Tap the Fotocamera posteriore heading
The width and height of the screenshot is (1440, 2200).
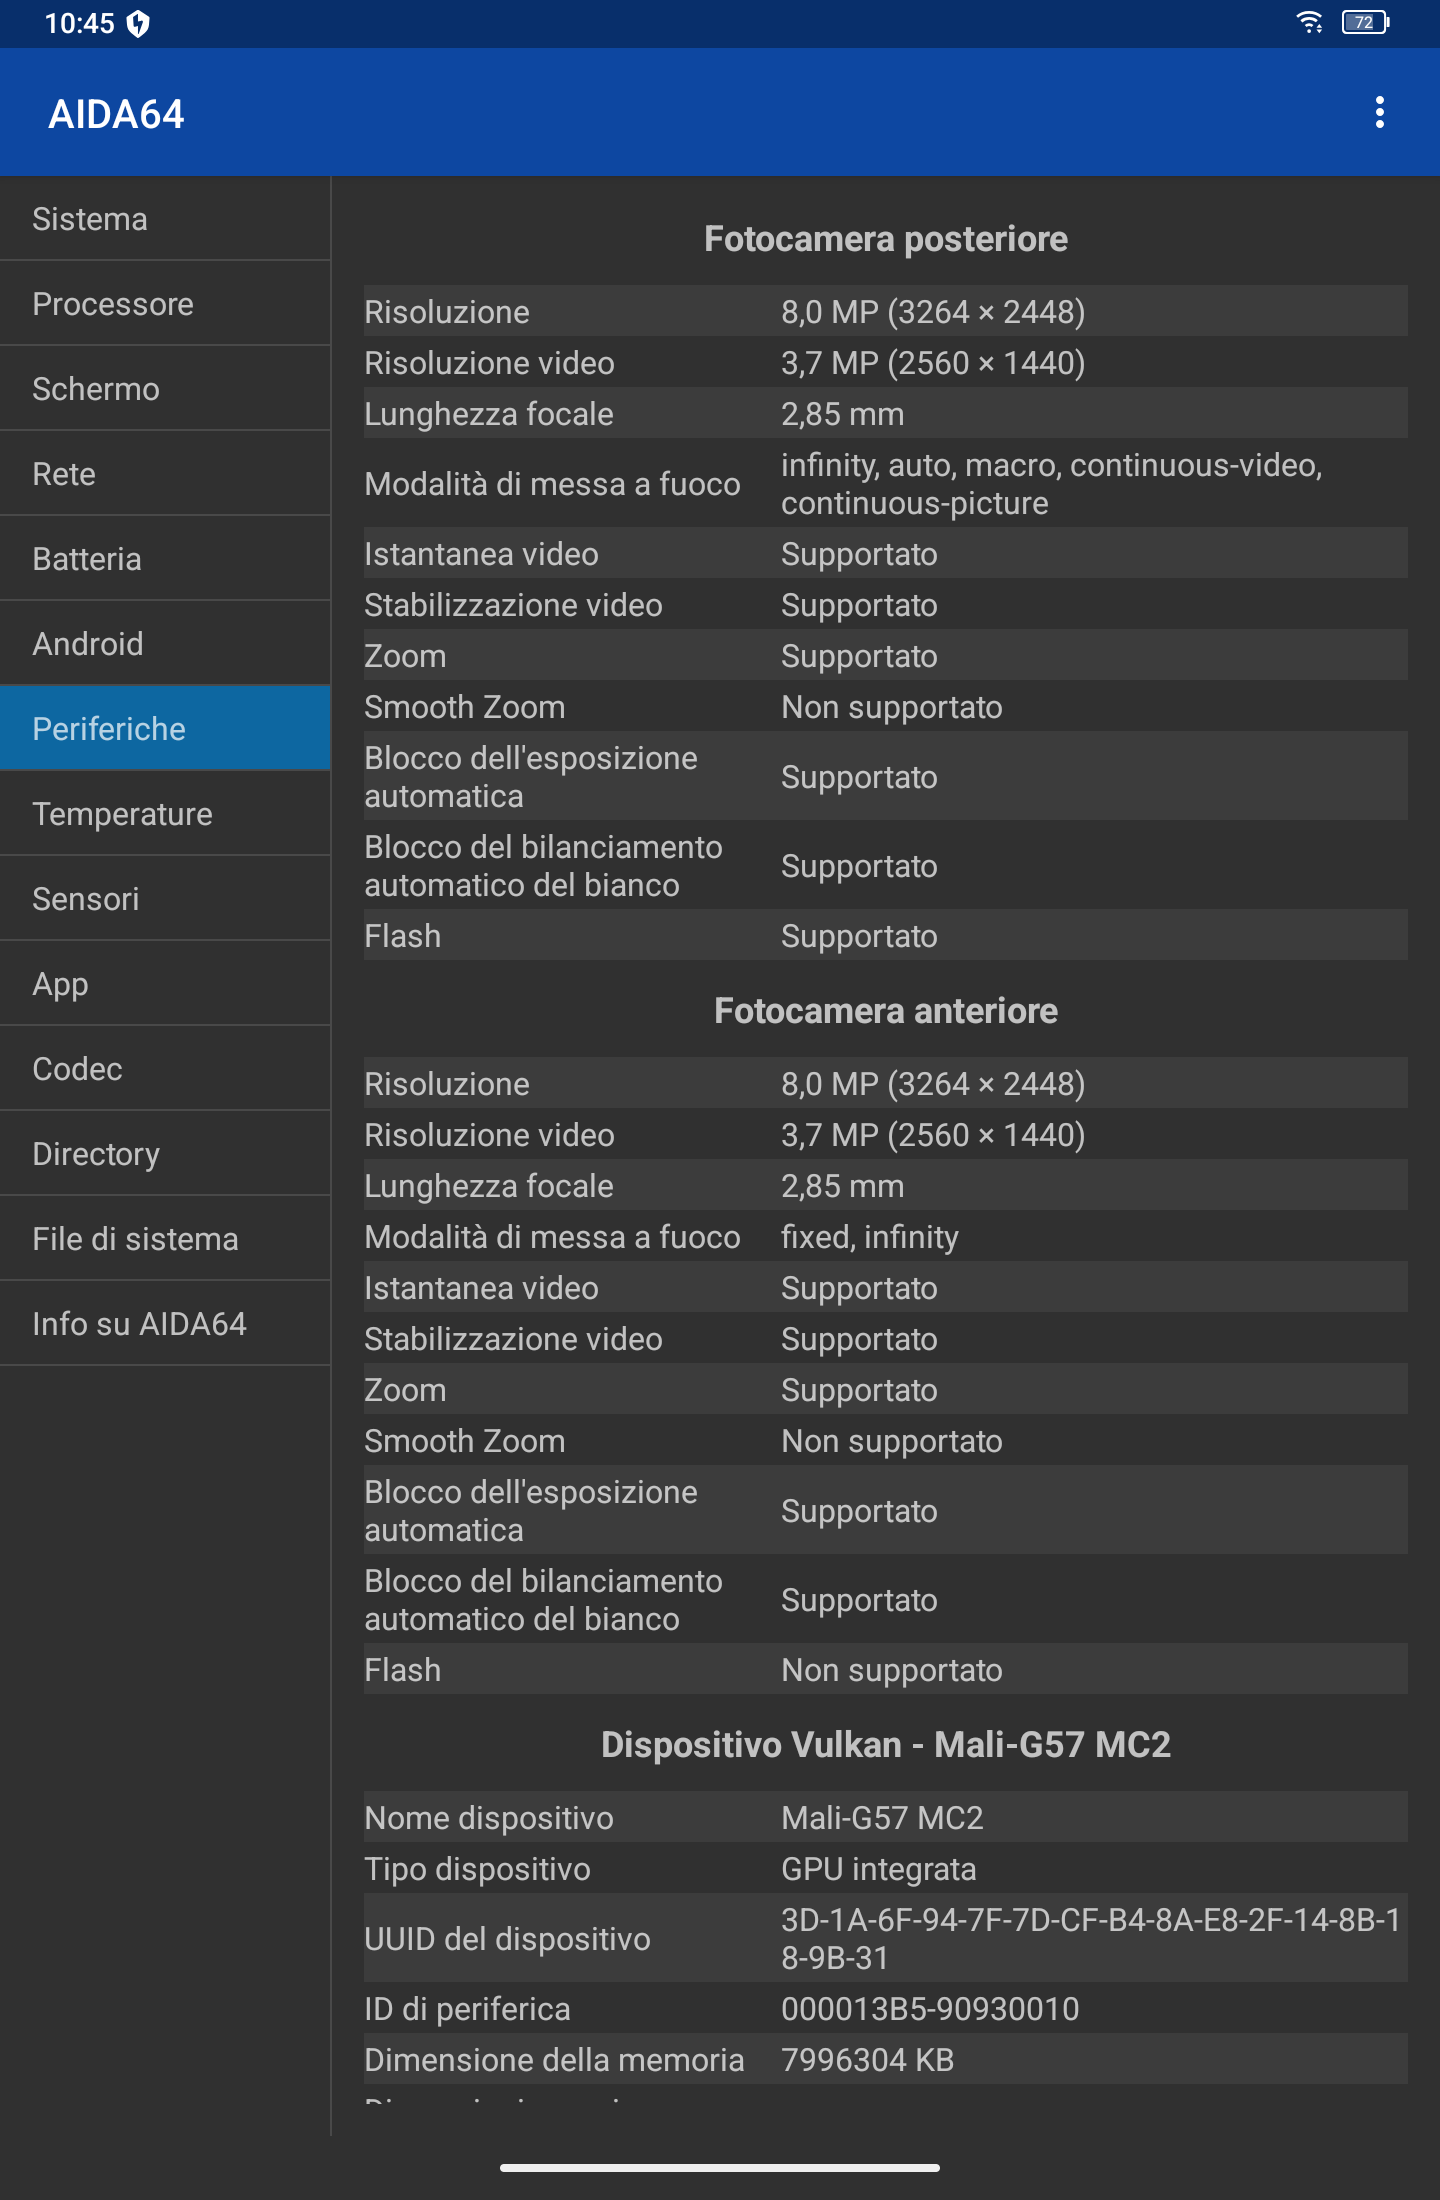click(886, 239)
